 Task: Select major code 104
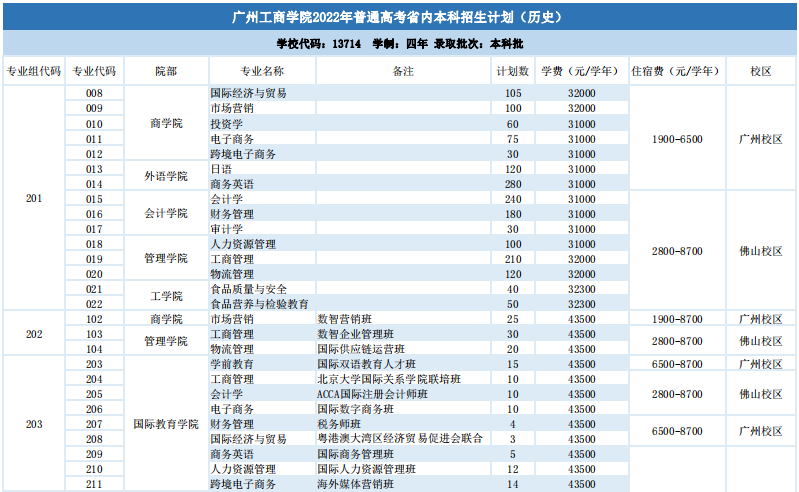(94, 349)
